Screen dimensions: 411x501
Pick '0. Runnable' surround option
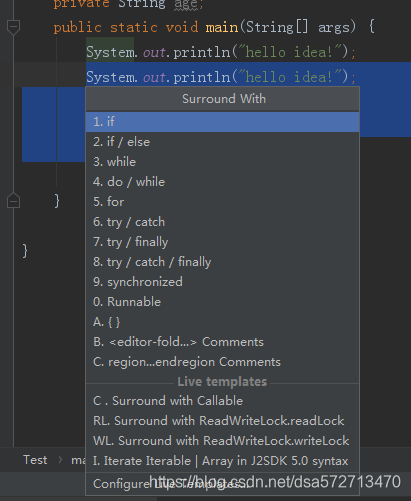pyautogui.click(x=222, y=302)
